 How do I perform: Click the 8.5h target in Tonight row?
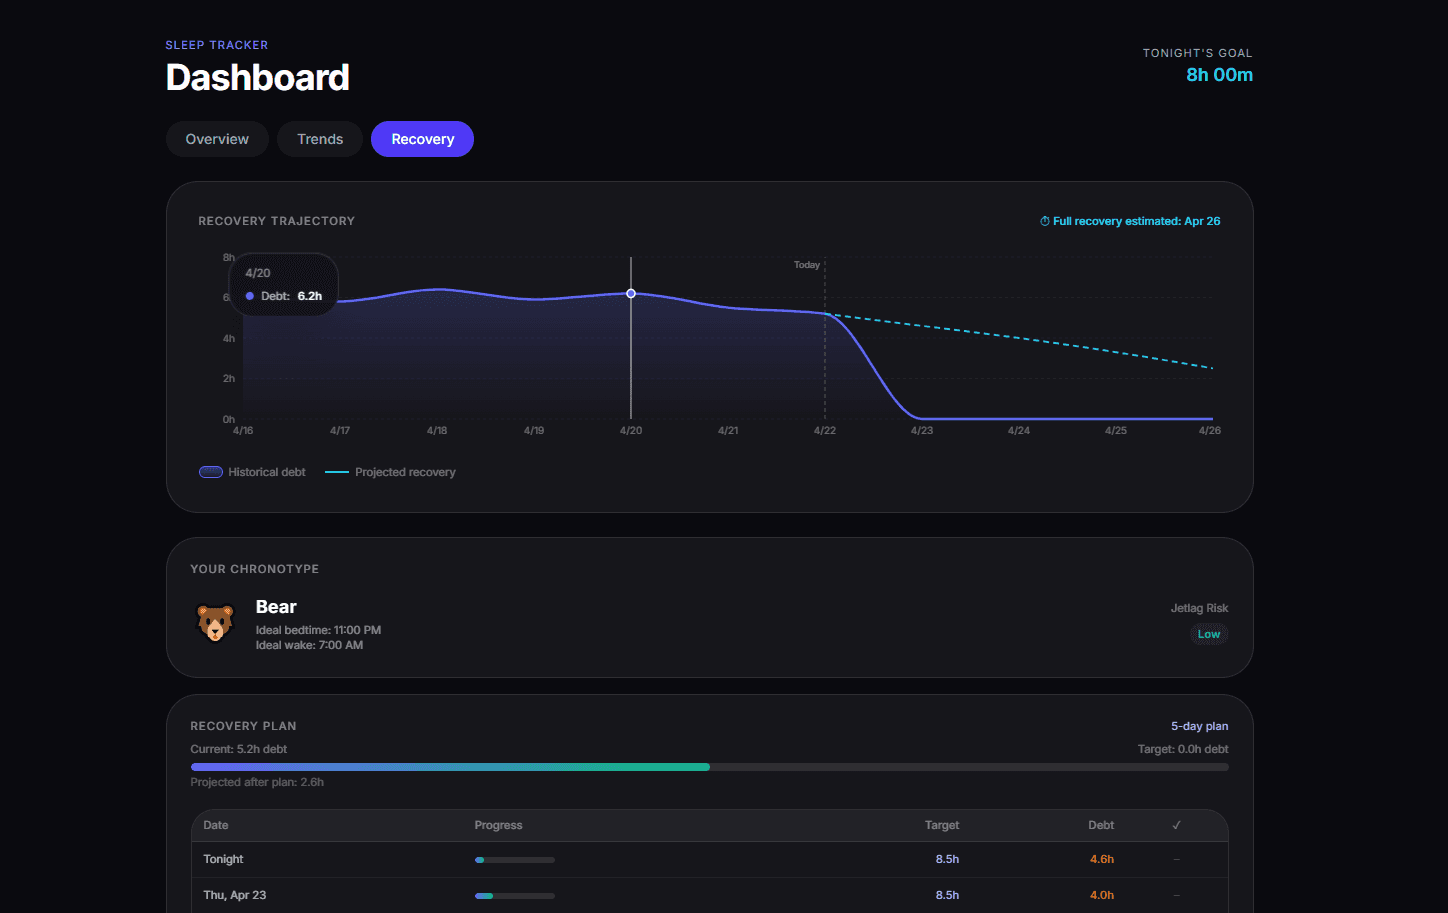[947, 859]
